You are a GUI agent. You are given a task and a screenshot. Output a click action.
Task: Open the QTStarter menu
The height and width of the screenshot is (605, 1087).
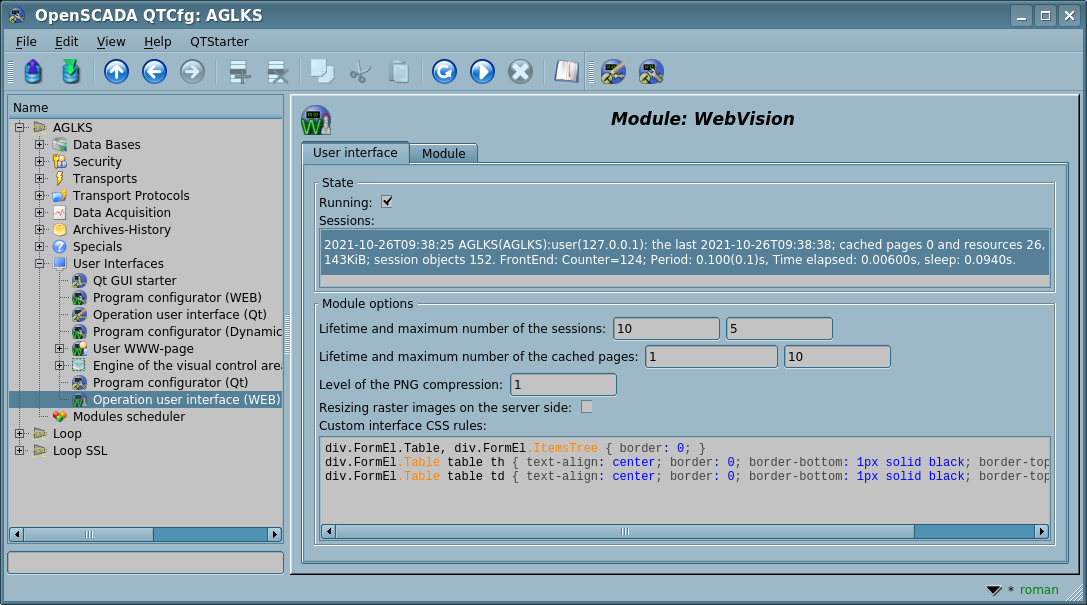219,42
